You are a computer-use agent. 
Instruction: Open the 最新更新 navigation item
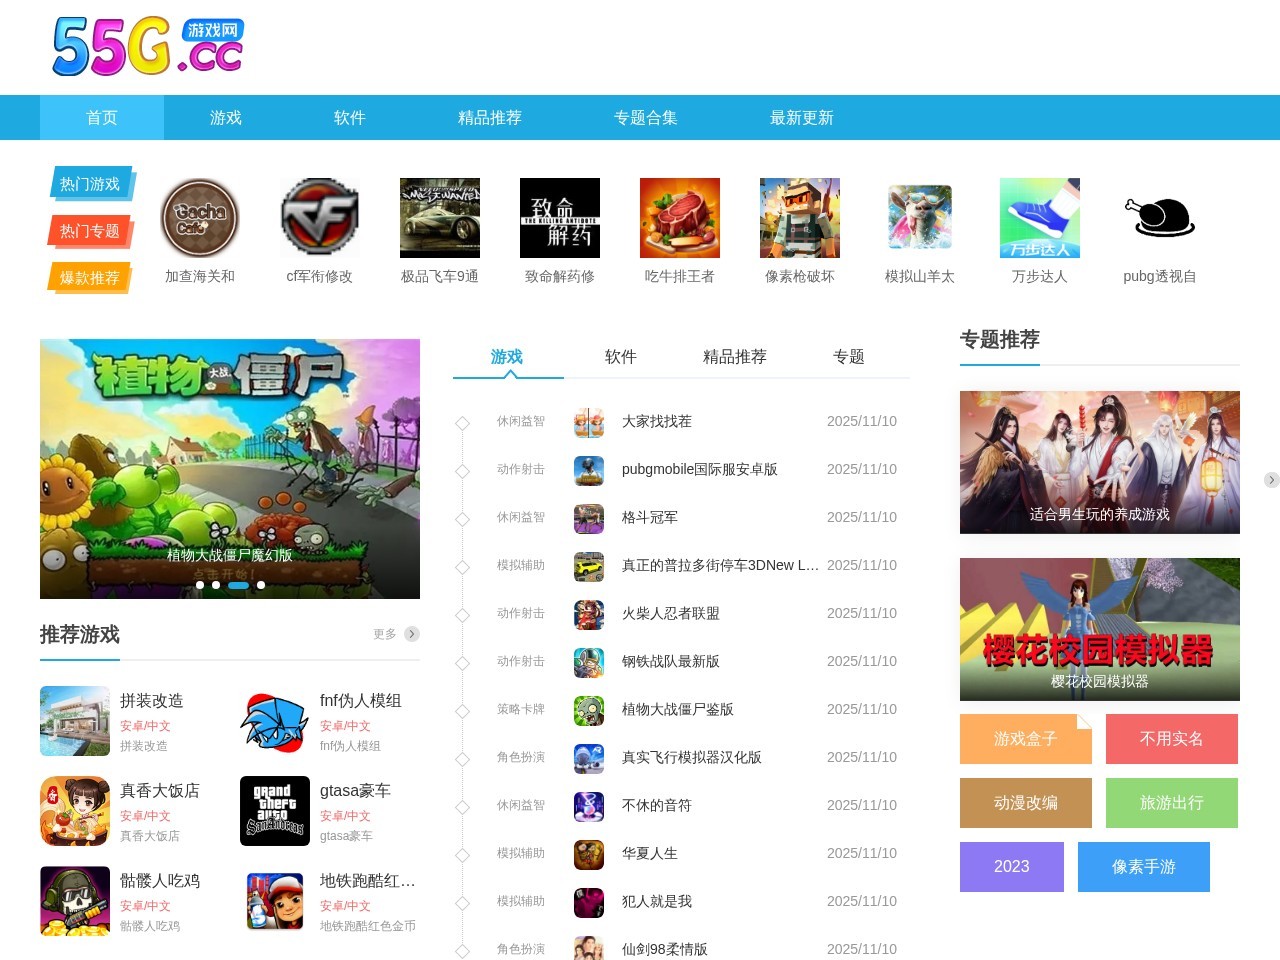tap(801, 118)
